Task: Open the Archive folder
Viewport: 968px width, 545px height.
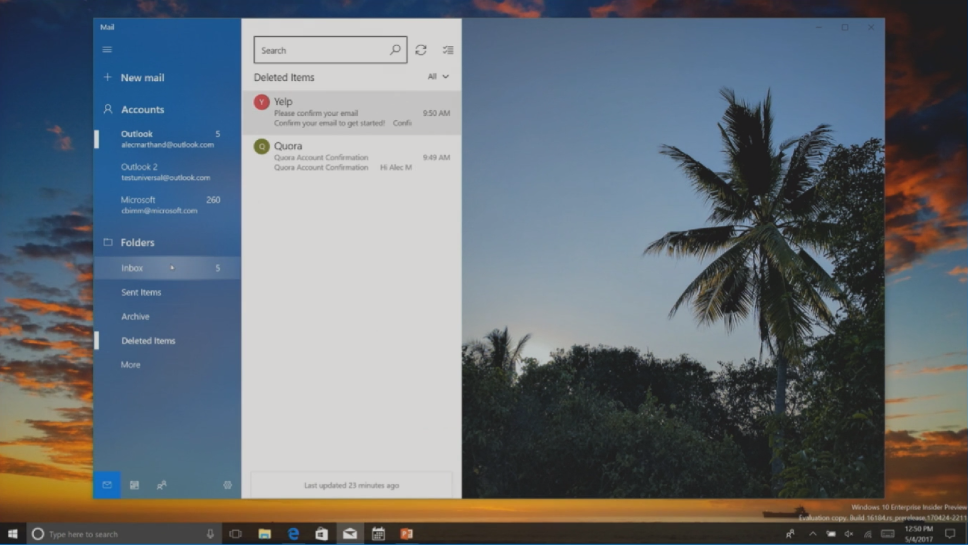Action: pyautogui.click(x=167, y=316)
